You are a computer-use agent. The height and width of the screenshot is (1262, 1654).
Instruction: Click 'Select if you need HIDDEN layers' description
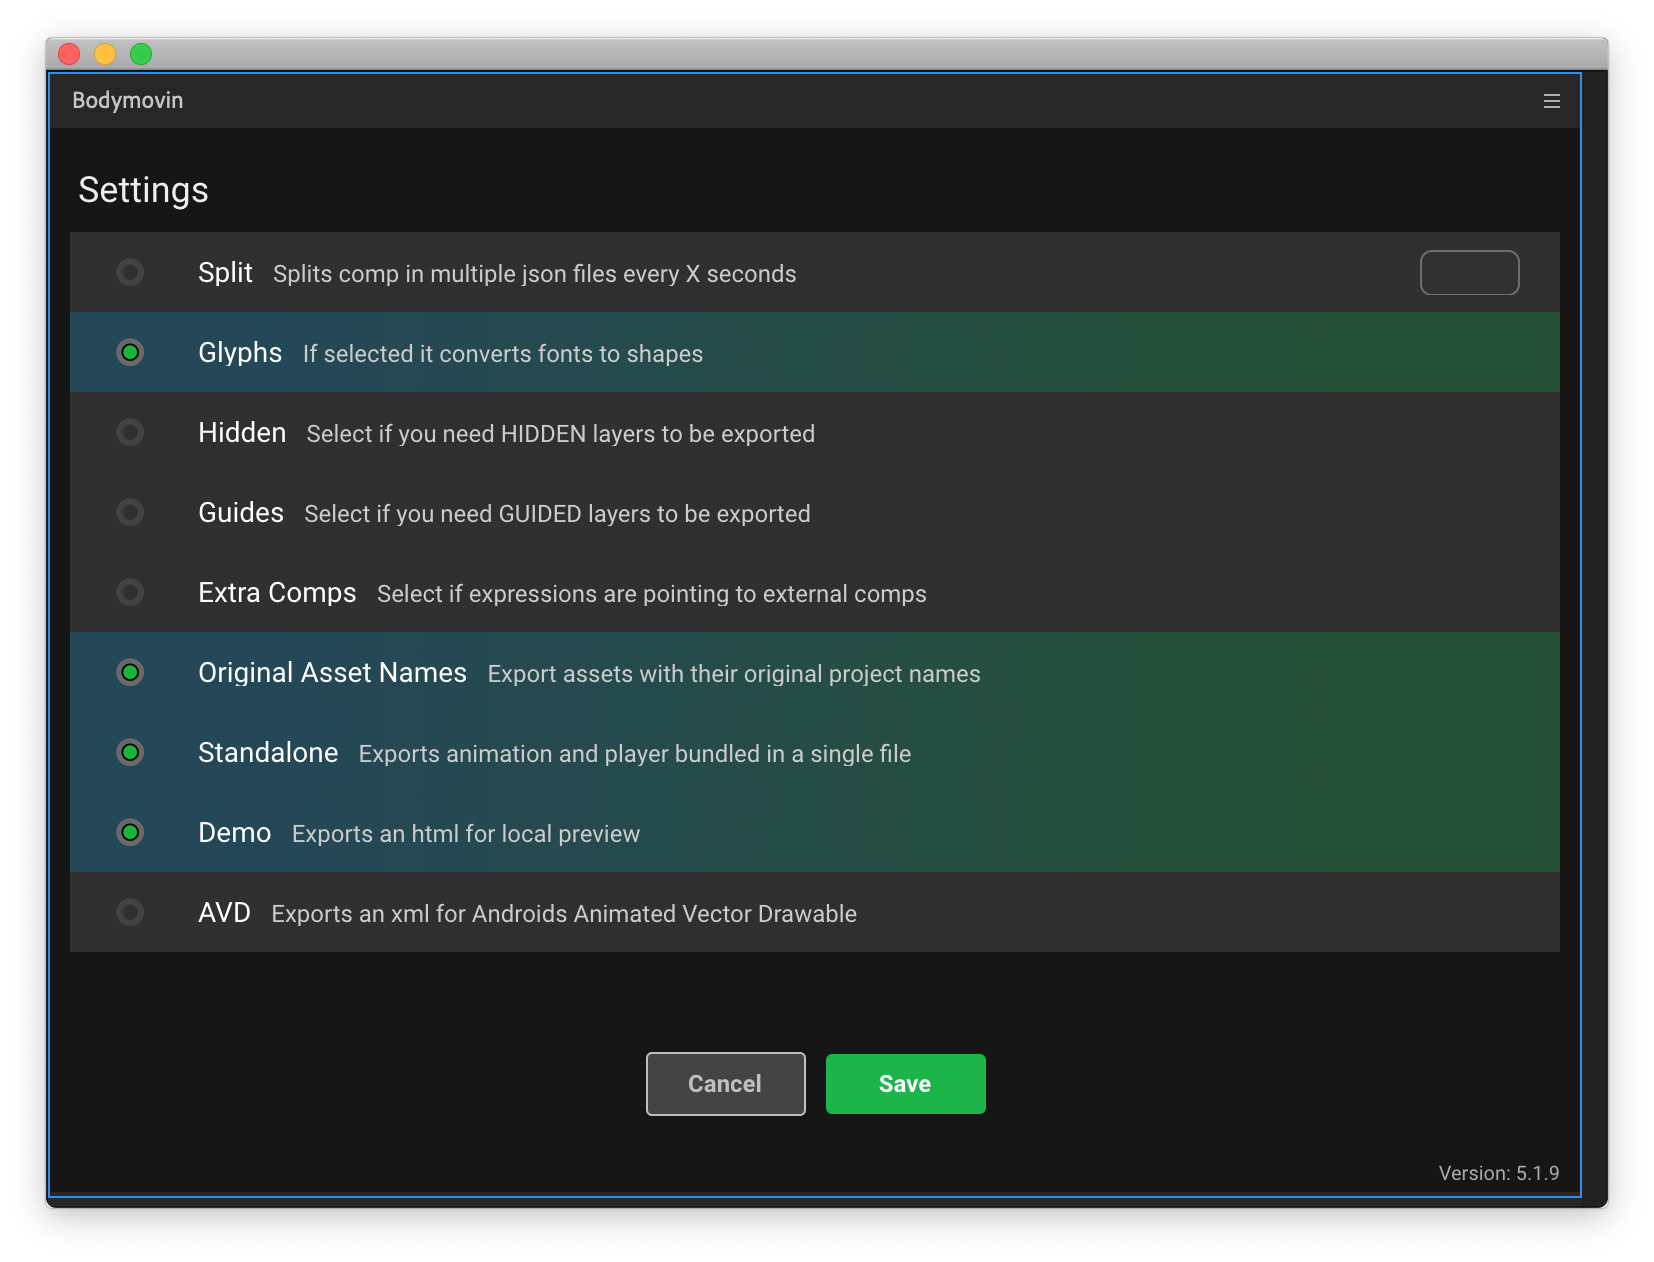[x=561, y=434]
